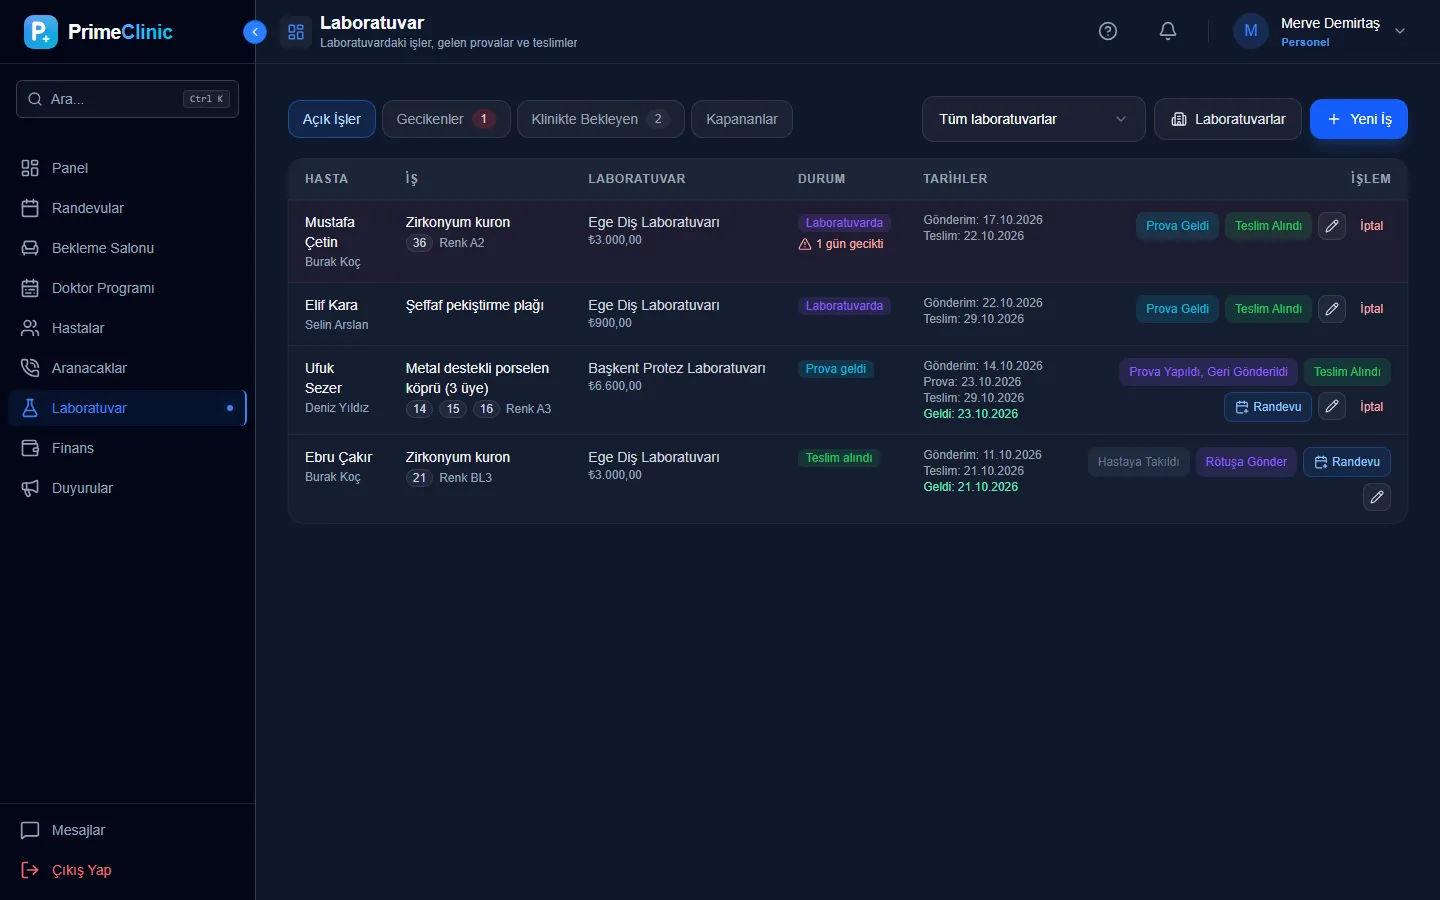
Task: Click the grid icon beside the Laboratuvar title
Action: click(296, 32)
